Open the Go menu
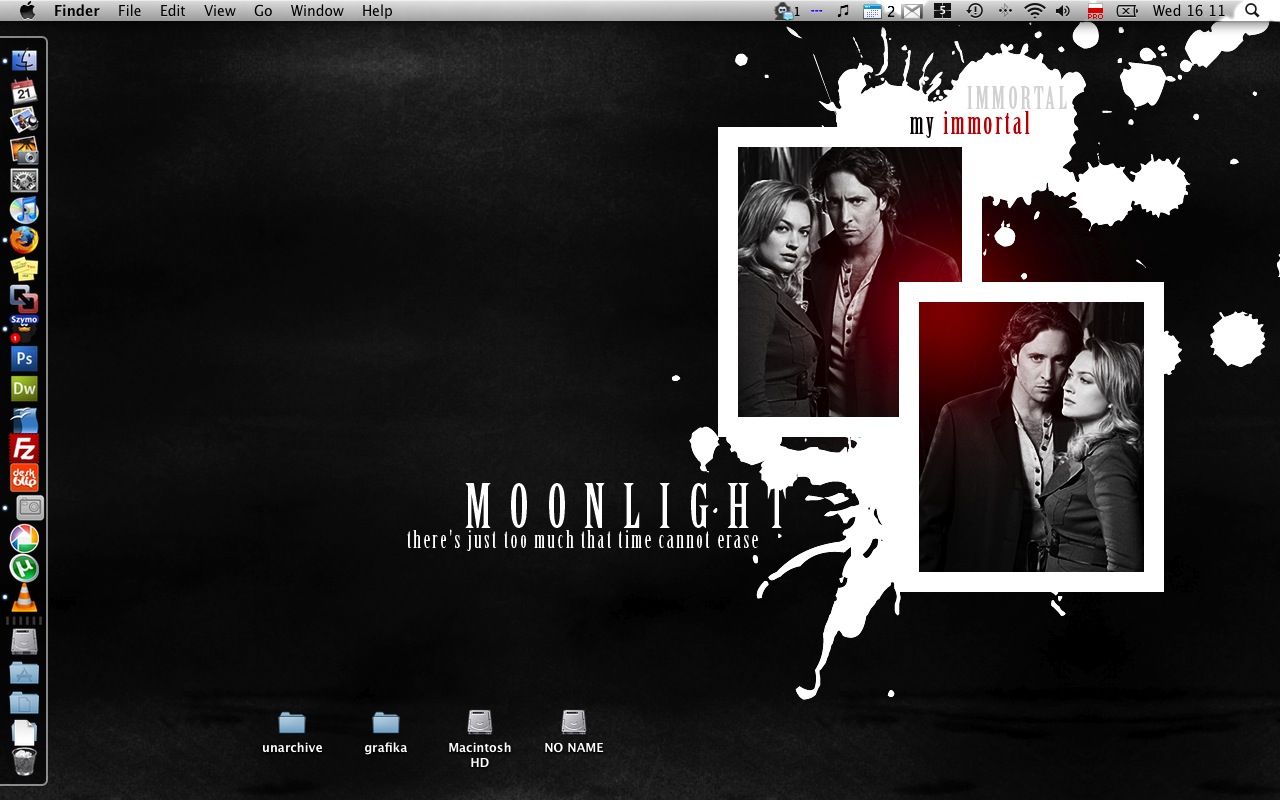 point(263,11)
